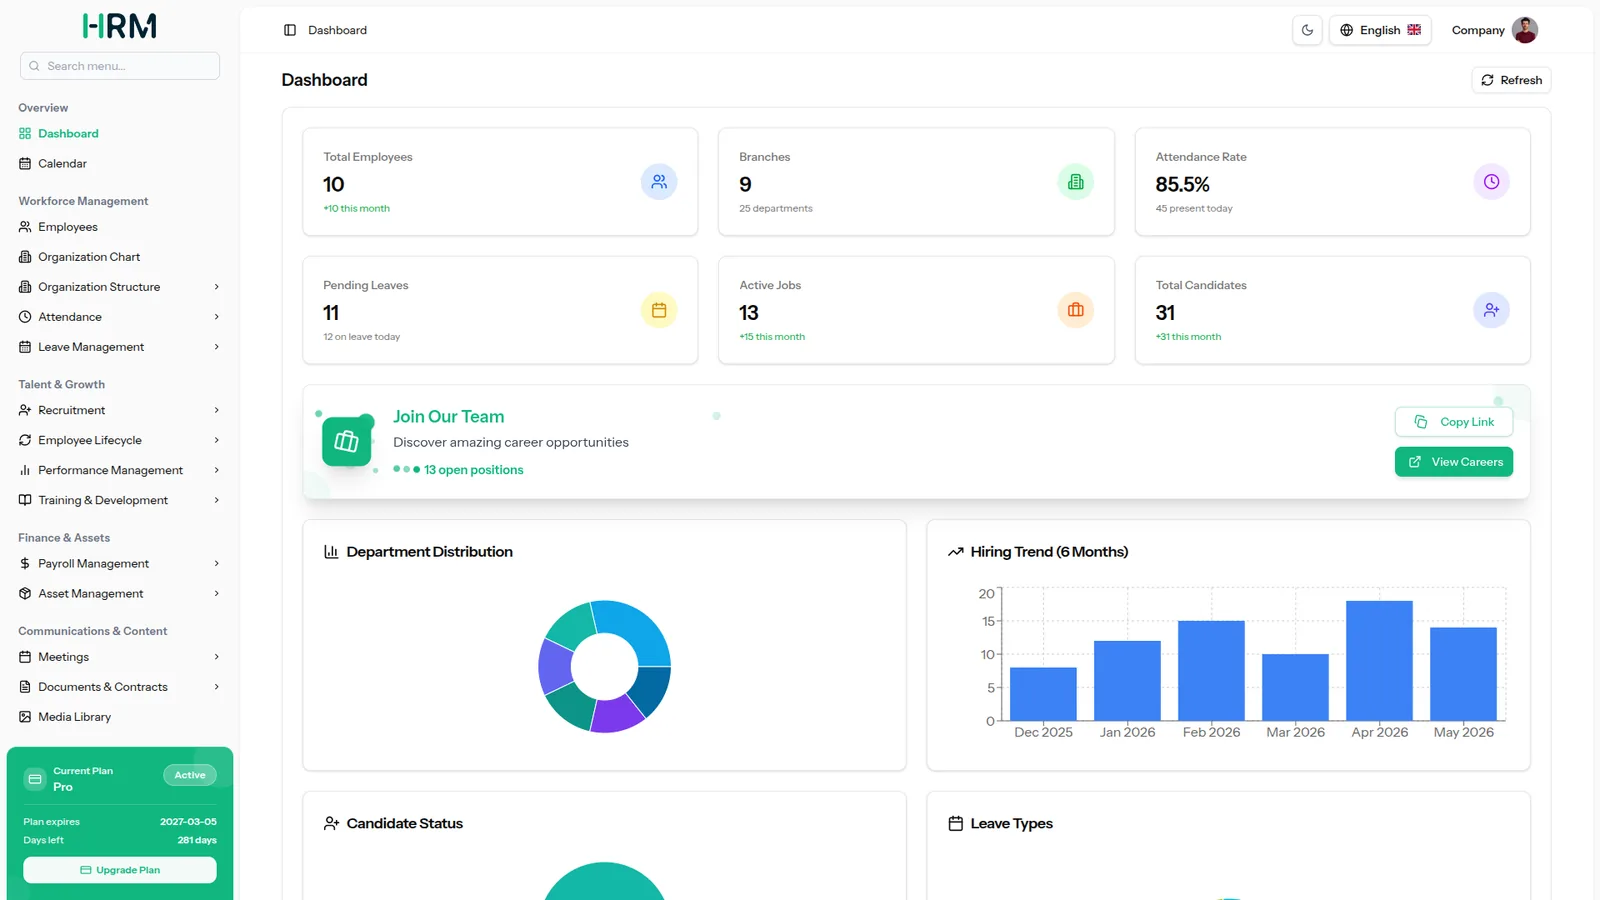Expand the Meetings submenu chevron

[x=216, y=657]
